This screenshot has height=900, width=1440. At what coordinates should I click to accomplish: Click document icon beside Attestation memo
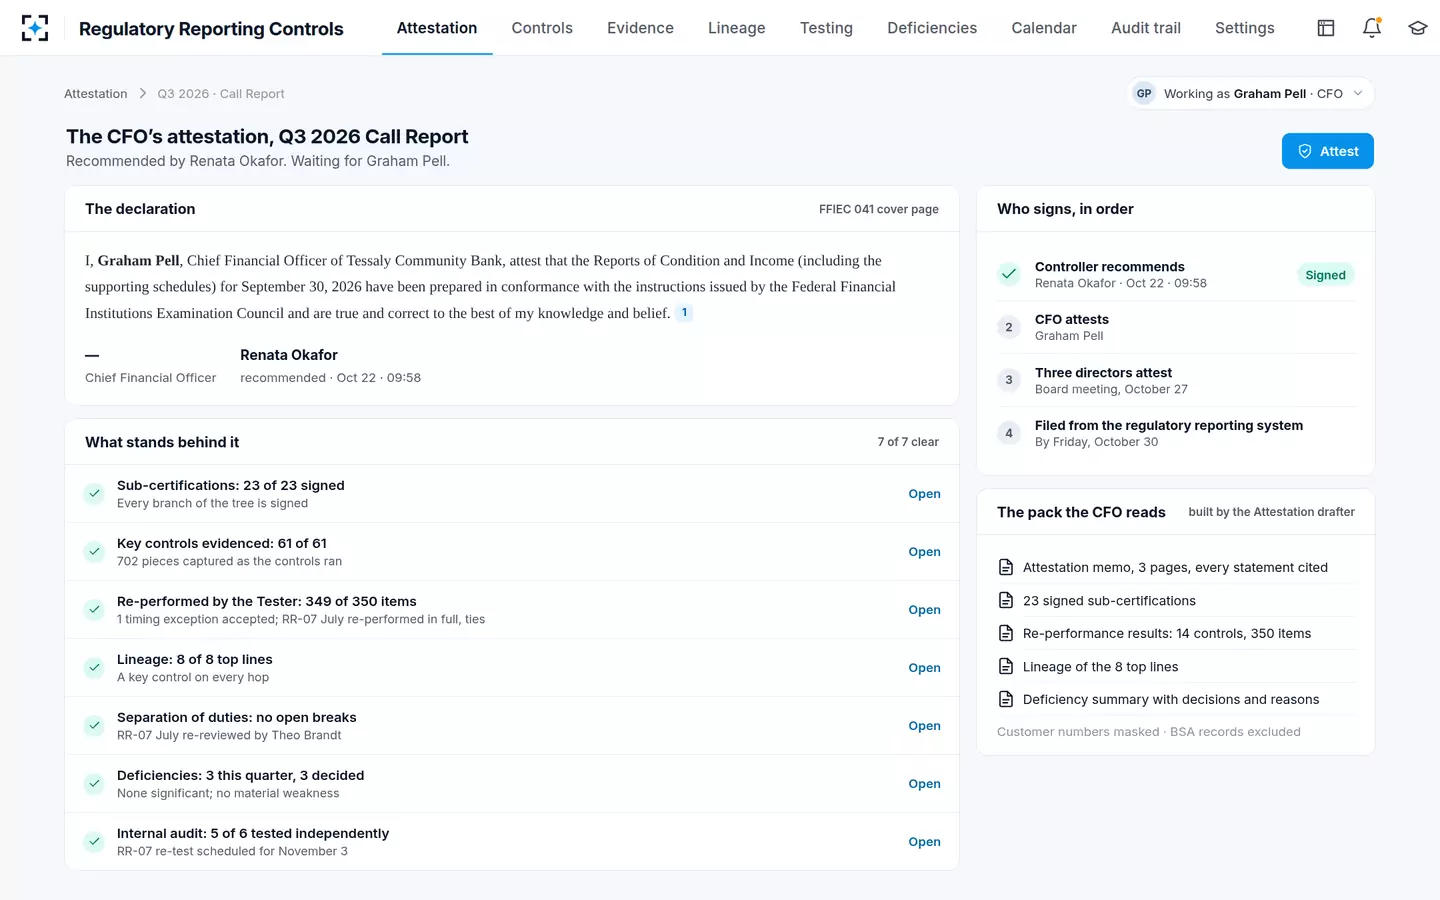coord(1006,567)
